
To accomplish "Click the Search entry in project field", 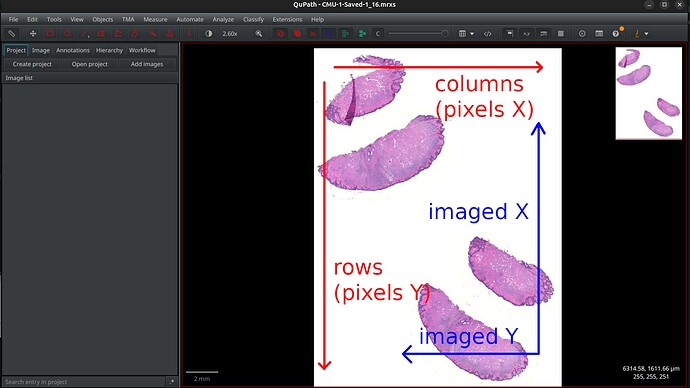I will (84, 382).
